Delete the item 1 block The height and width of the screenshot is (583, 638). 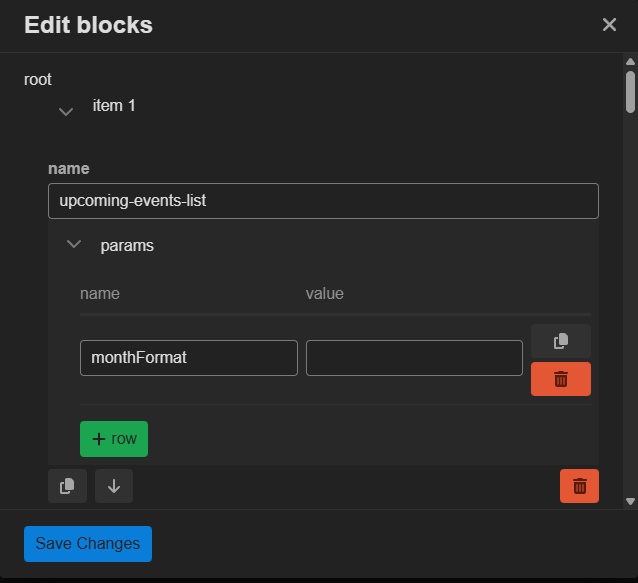pyautogui.click(x=579, y=486)
